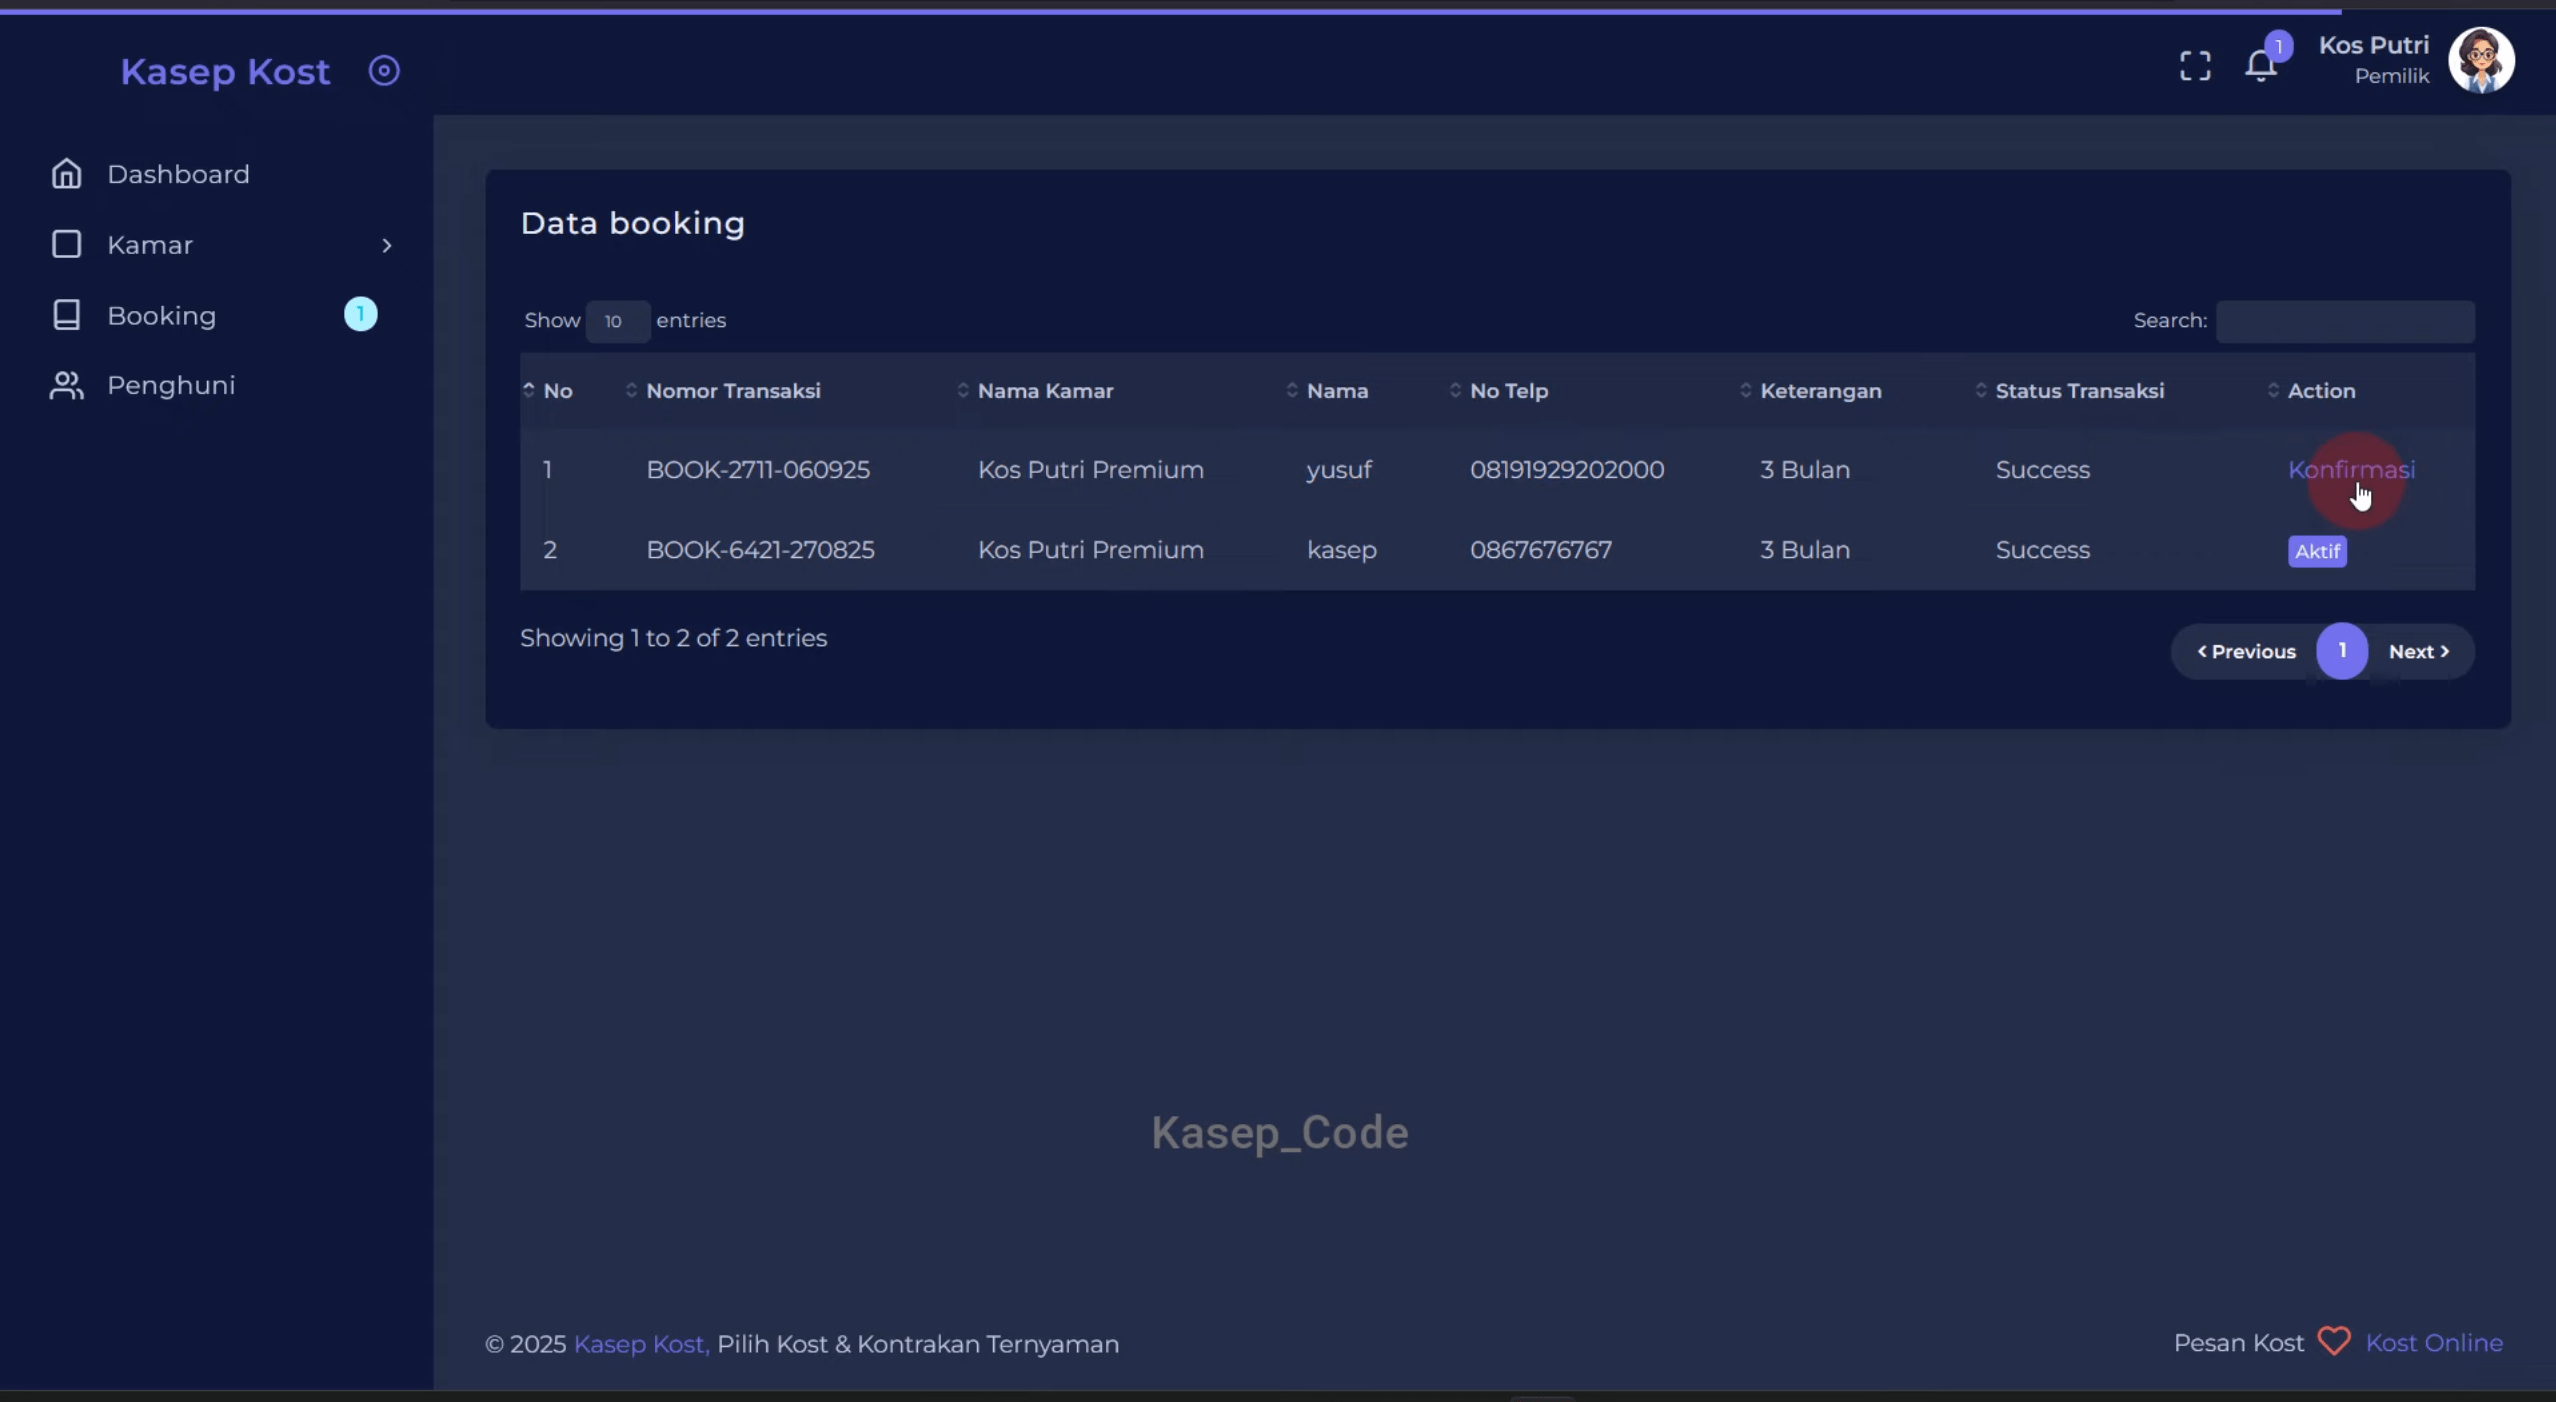
Task: Select transaction number BOOK-6421-270825
Action: pyautogui.click(x=760, y=550)
